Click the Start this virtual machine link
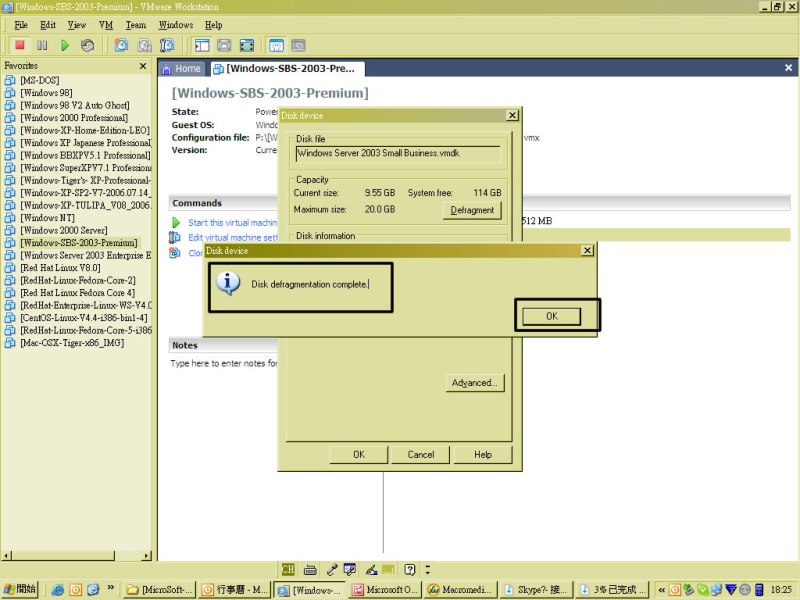The image size is (800, 600). click(233, 222)
